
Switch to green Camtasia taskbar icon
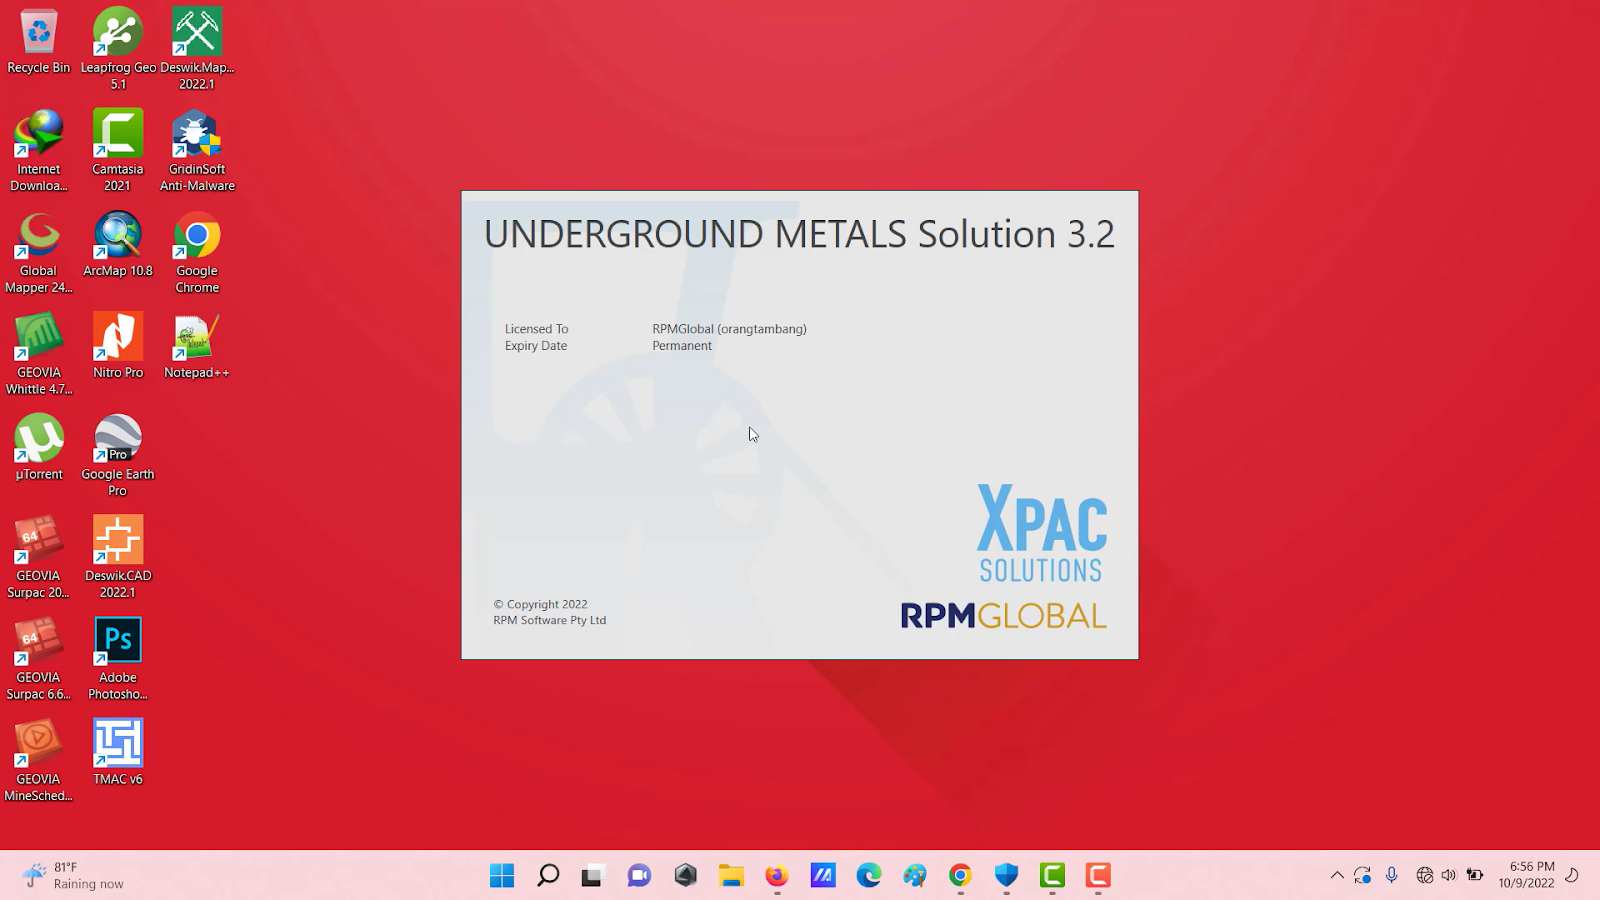(x=1052, y=876)
